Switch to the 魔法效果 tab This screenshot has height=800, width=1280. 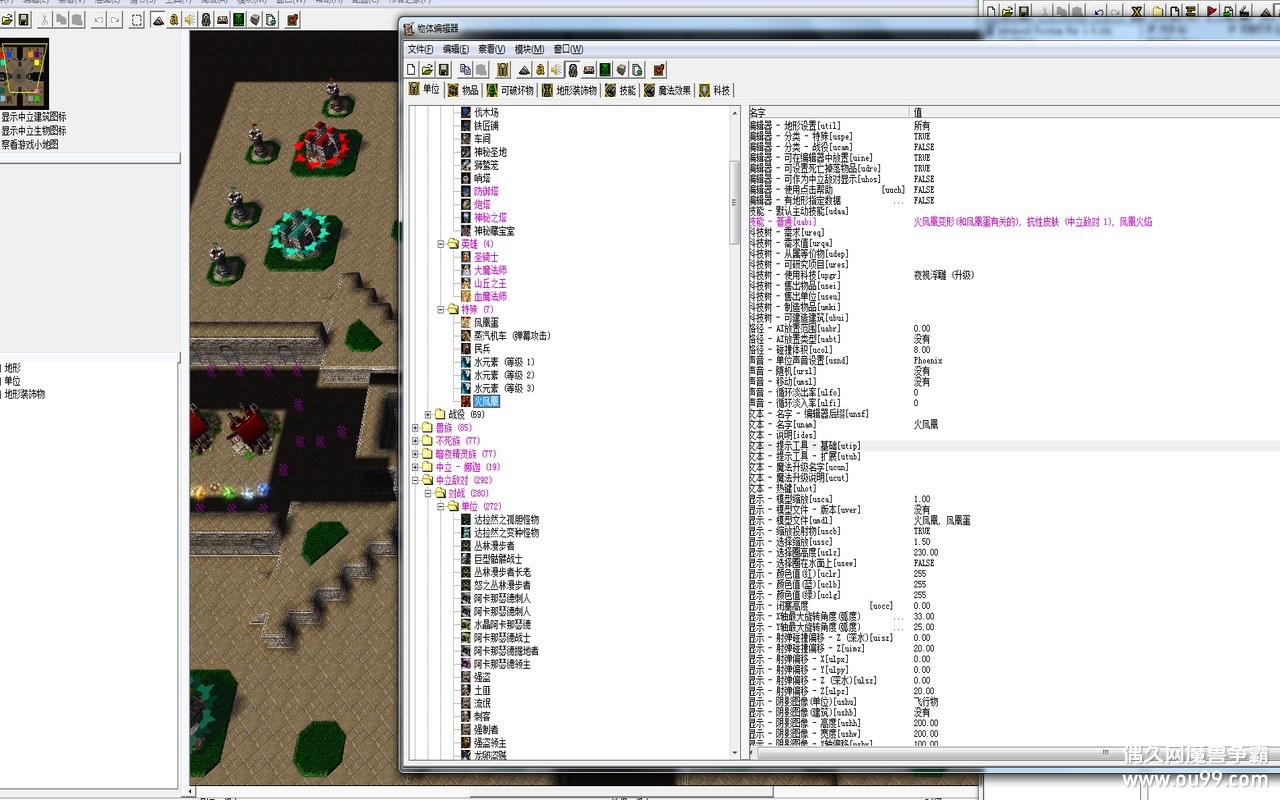(x=667, y=90)
